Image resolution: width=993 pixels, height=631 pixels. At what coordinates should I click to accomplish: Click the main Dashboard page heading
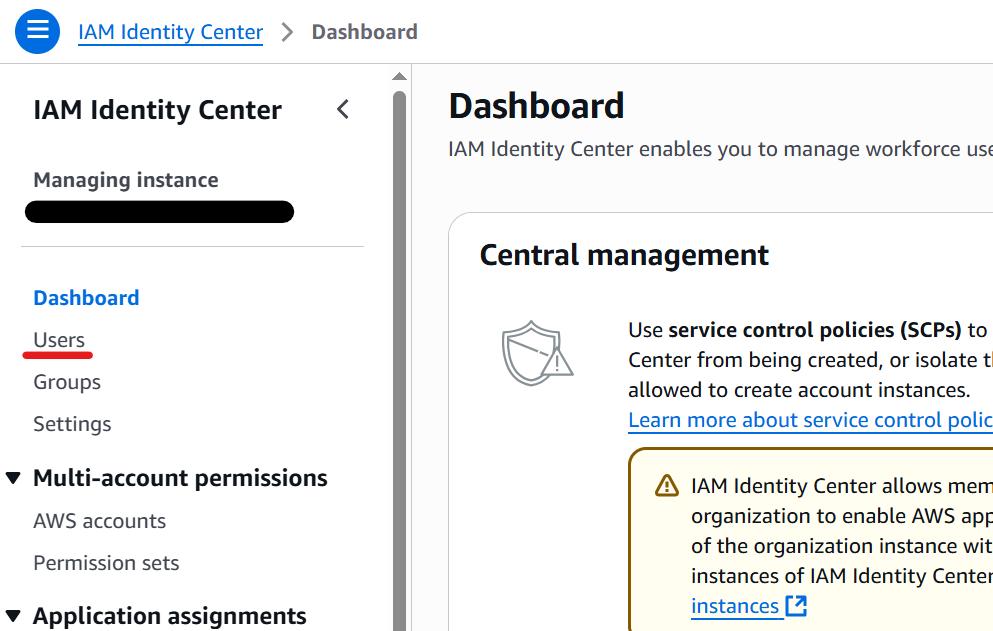pos(536,106)
